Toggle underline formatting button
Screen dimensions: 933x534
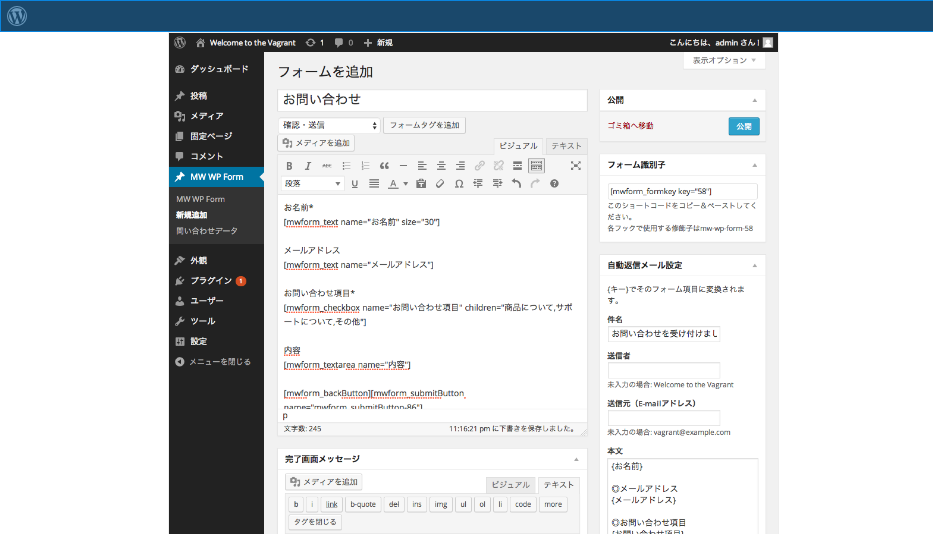(x=354, y=184)
